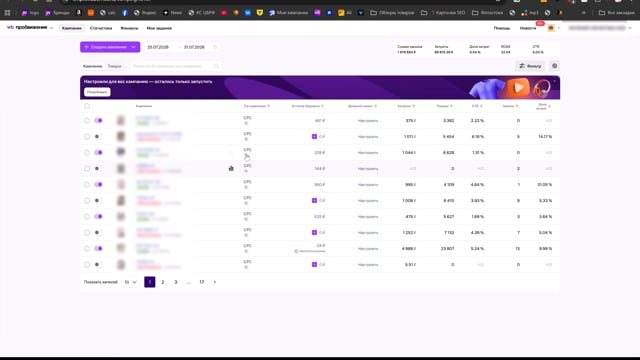The width and height of the screenshot is (640, 360).
Task: Sort by 'Показы' column arrow
Action: point(451,106)
